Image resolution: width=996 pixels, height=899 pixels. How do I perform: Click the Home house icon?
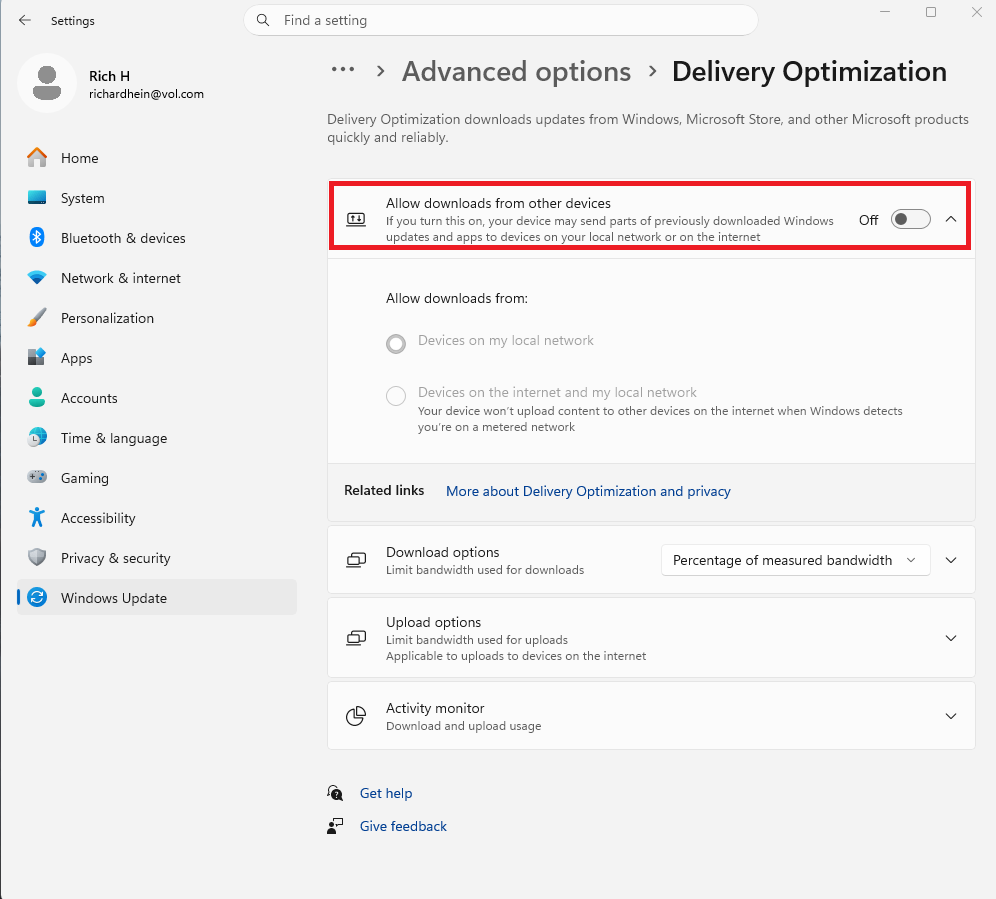click(37, 158)
